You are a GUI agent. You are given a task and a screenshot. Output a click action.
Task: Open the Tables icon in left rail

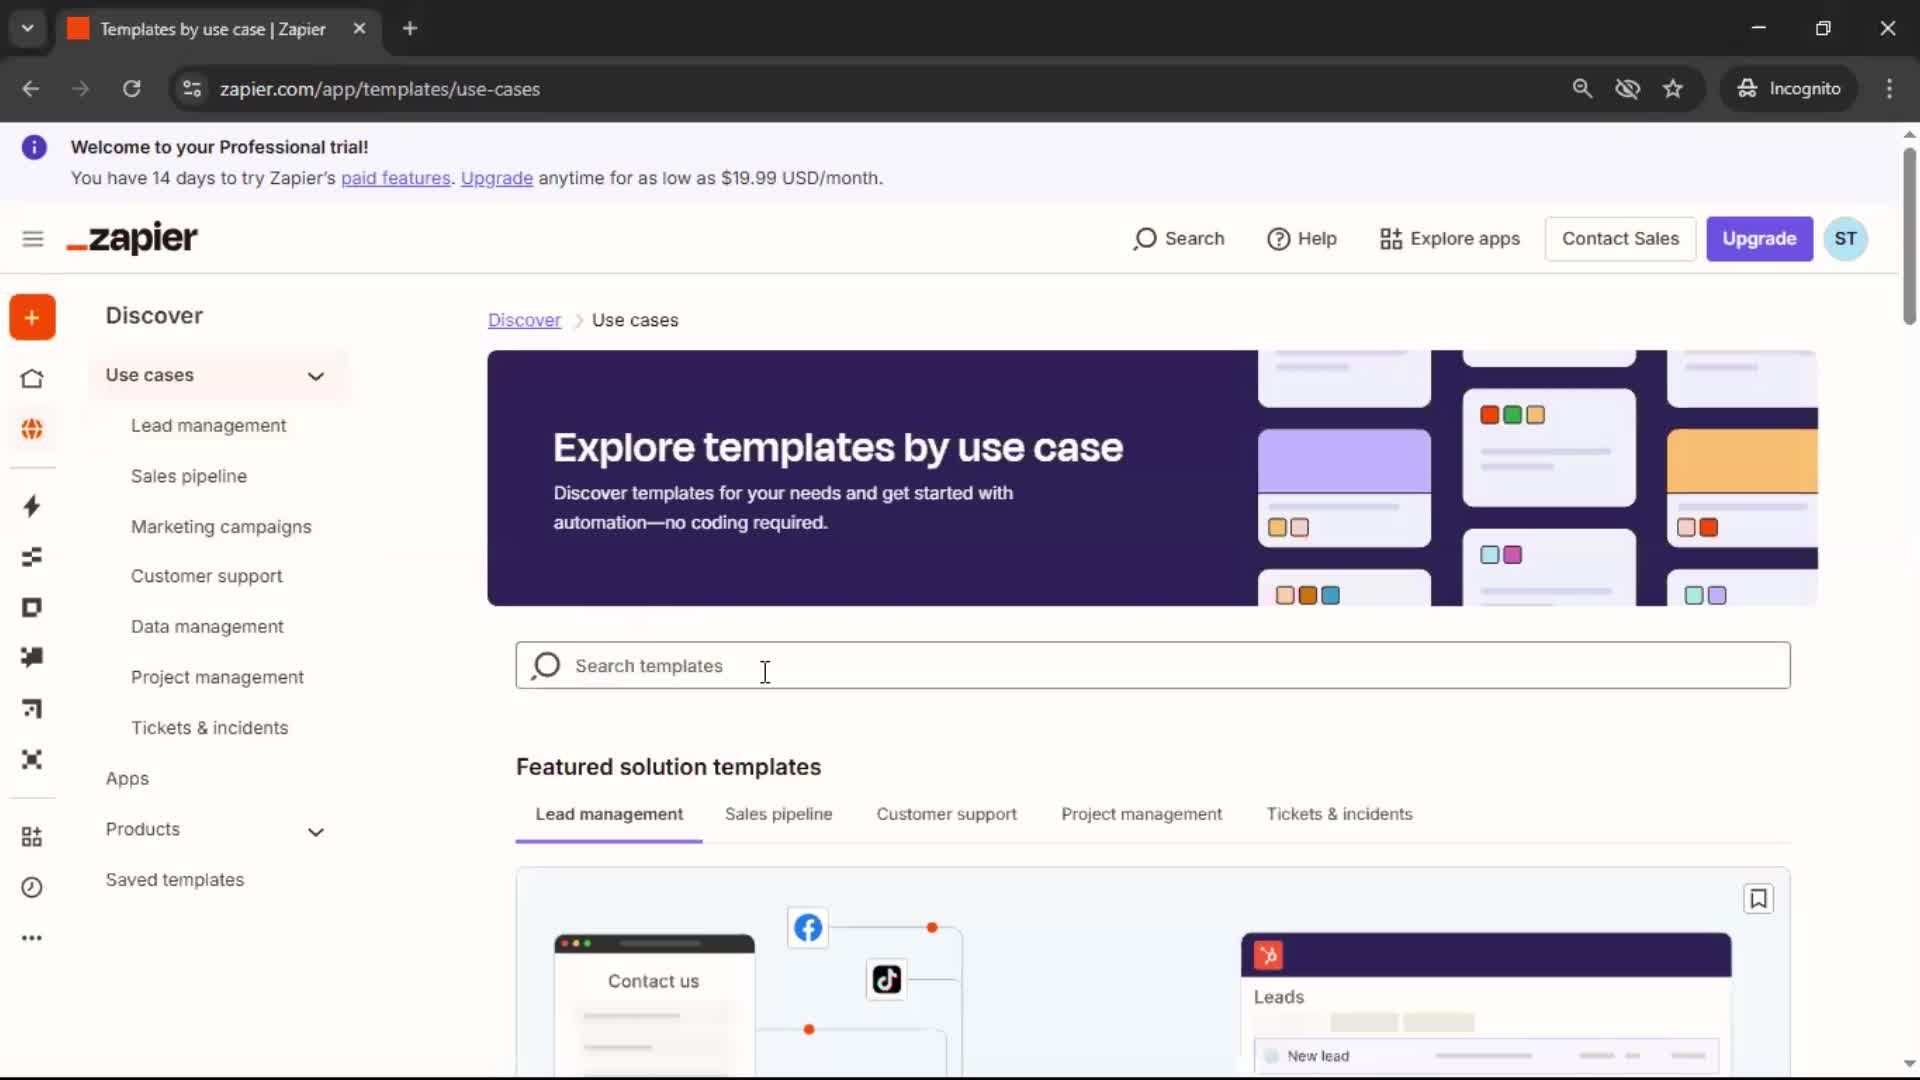tap(32, 557)
